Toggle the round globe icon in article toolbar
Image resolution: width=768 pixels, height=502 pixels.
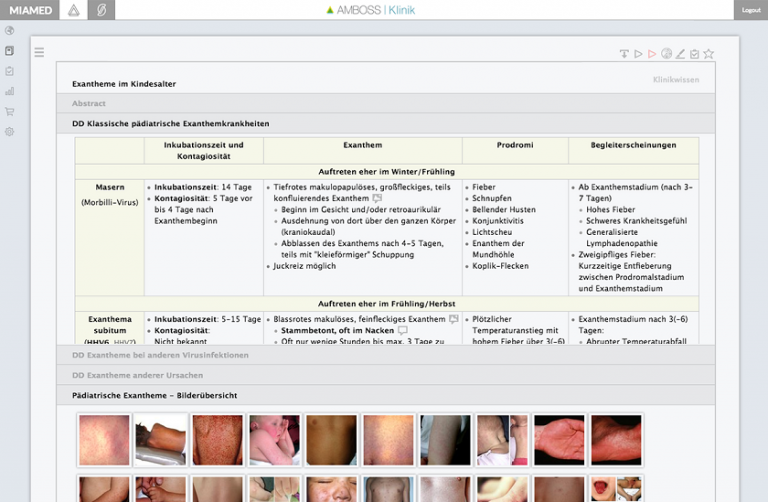click(x=667, y=54)
